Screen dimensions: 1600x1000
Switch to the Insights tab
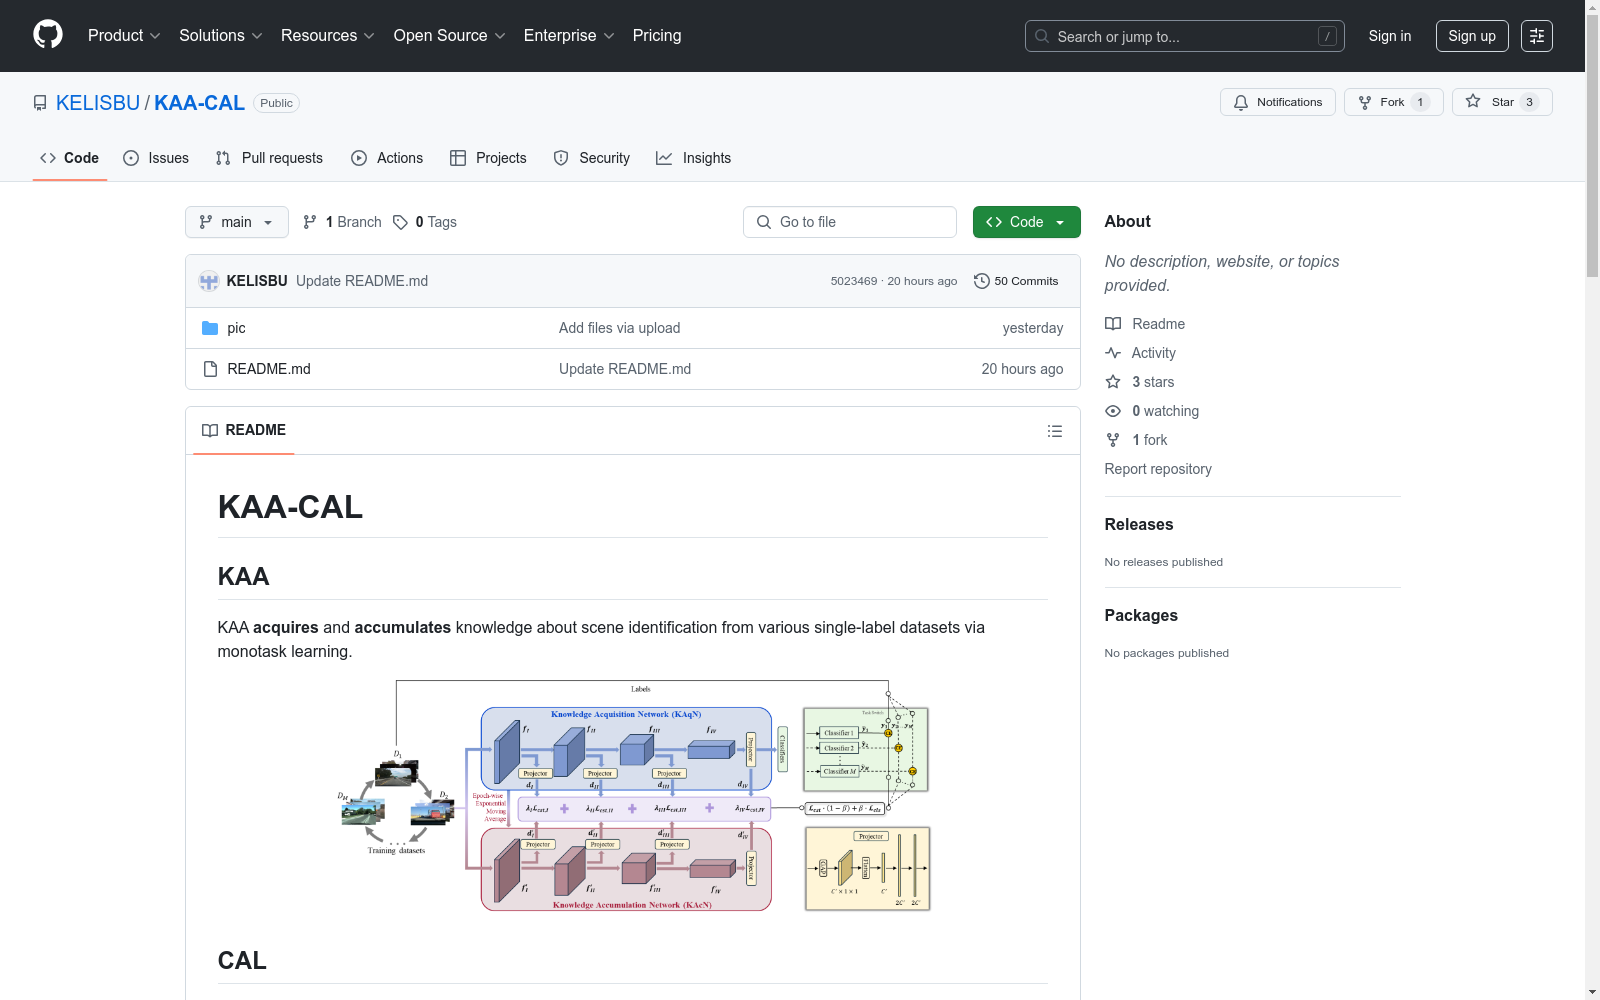point(694,158)
